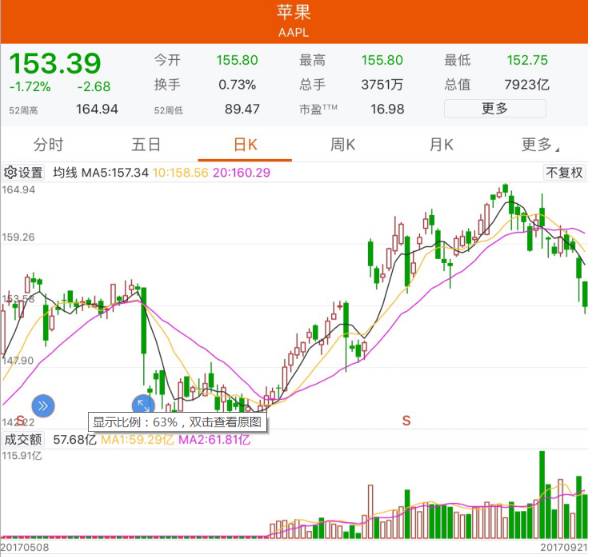Viewport: 594px width, 557px height.
Task: Click the 总值 value 7923亿
Action: [x=527, y=84]
